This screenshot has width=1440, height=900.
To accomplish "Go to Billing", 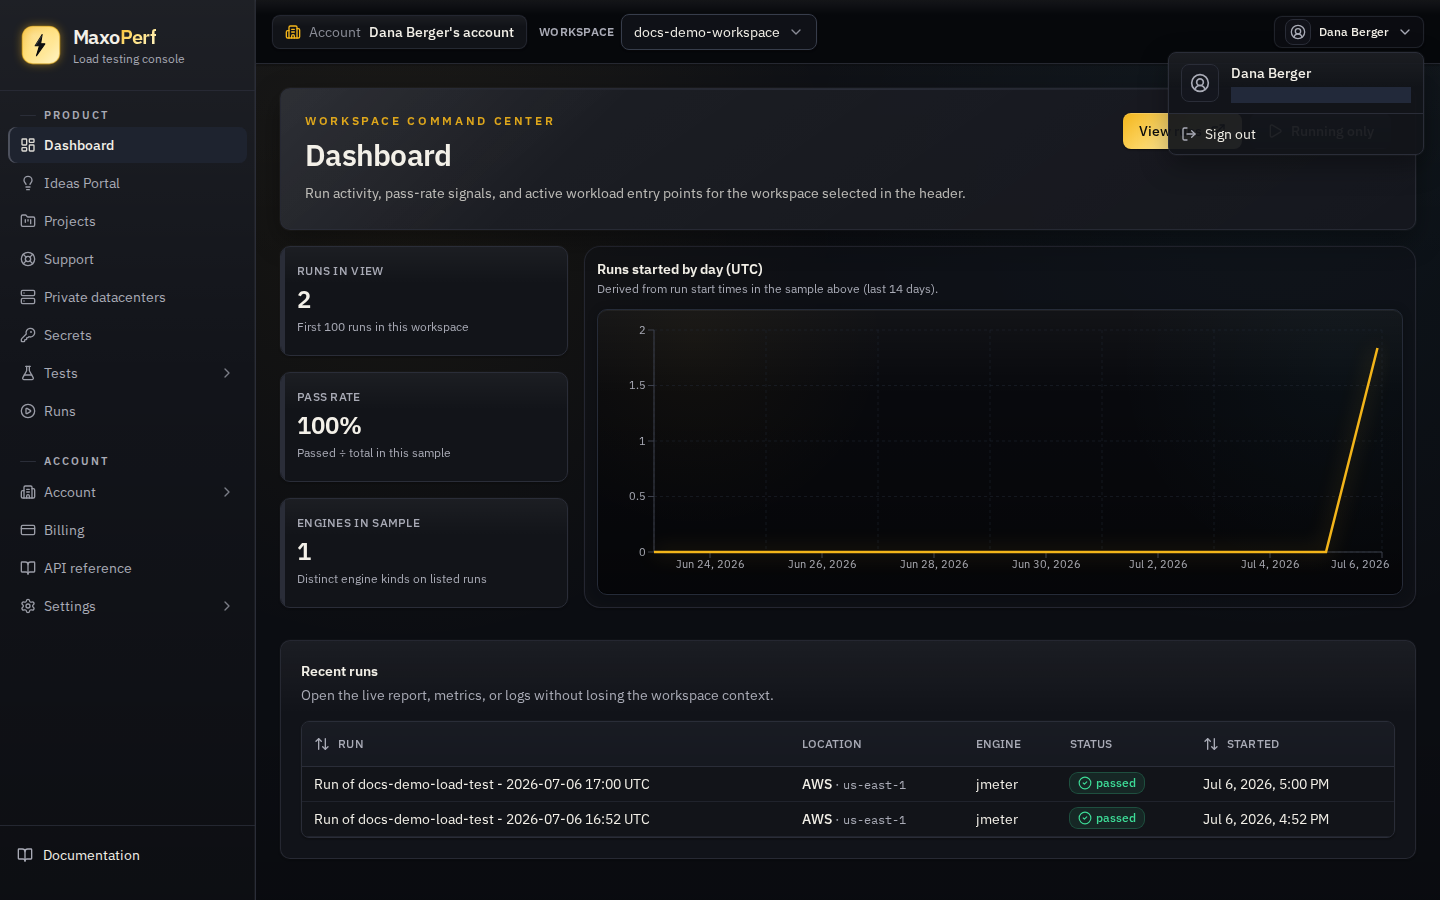I will click(x=127, y=530).
